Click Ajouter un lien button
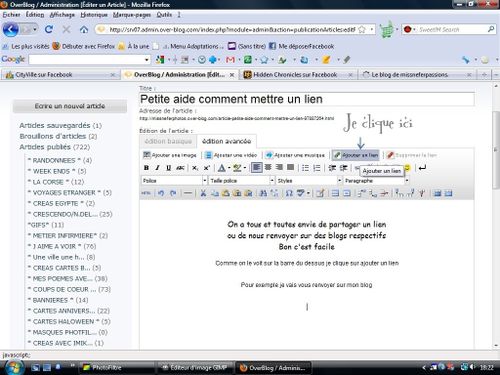 (x=356, y=155)
